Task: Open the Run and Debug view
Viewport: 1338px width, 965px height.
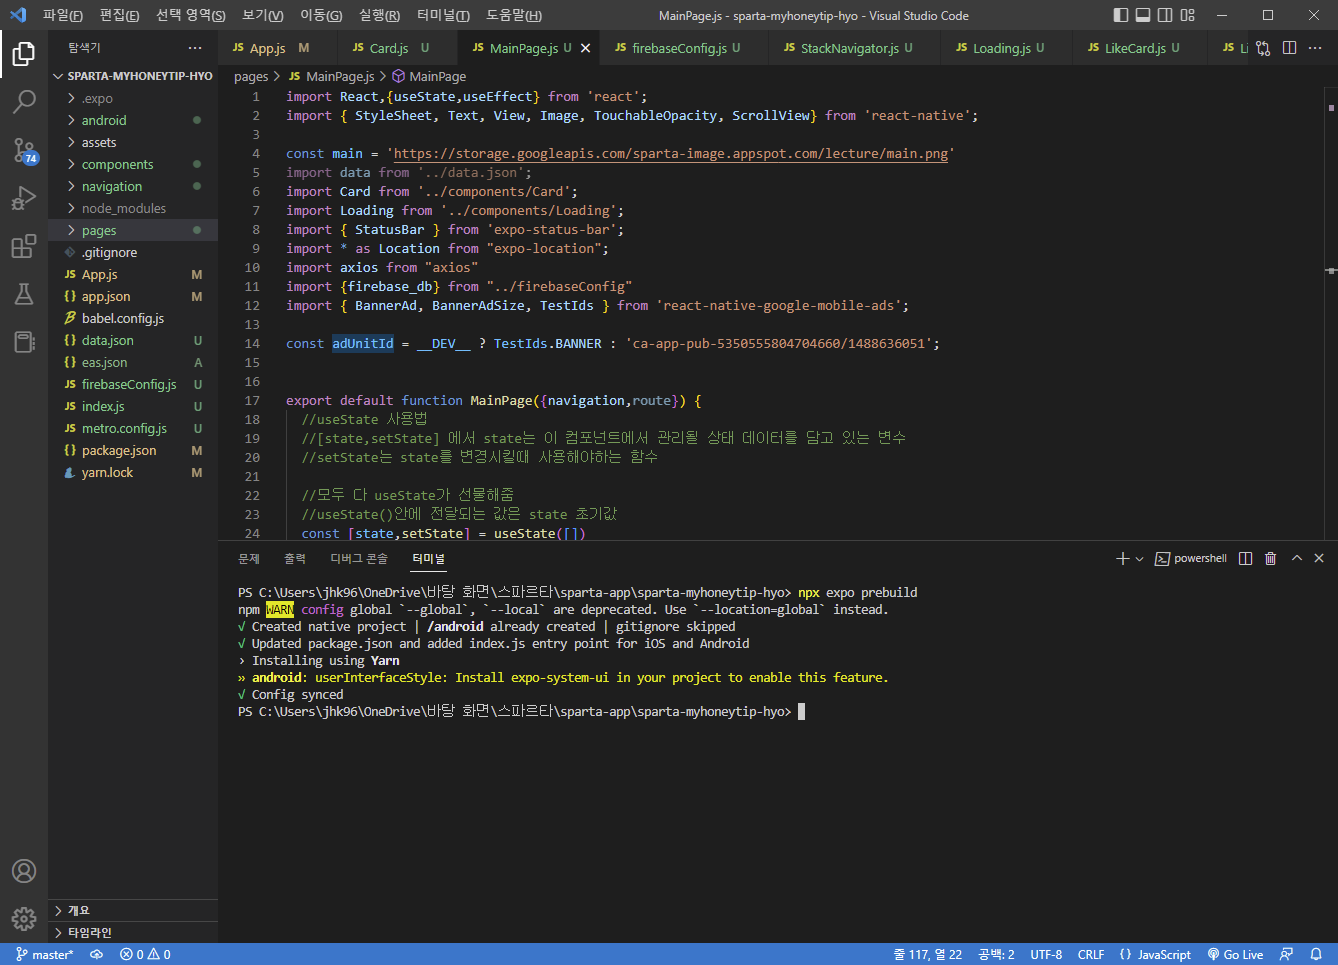Action: [24, 198]
